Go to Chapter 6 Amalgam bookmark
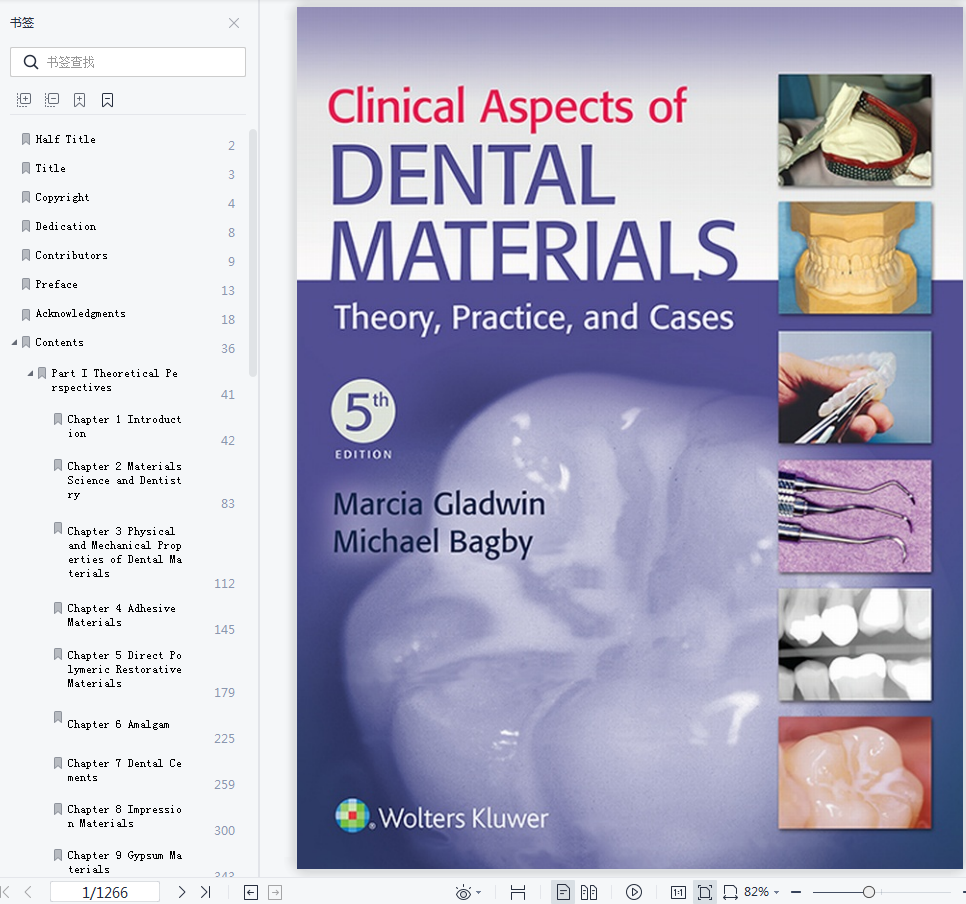Image resolution: width=966 pixels, height=904 pixels. point(118,724)
